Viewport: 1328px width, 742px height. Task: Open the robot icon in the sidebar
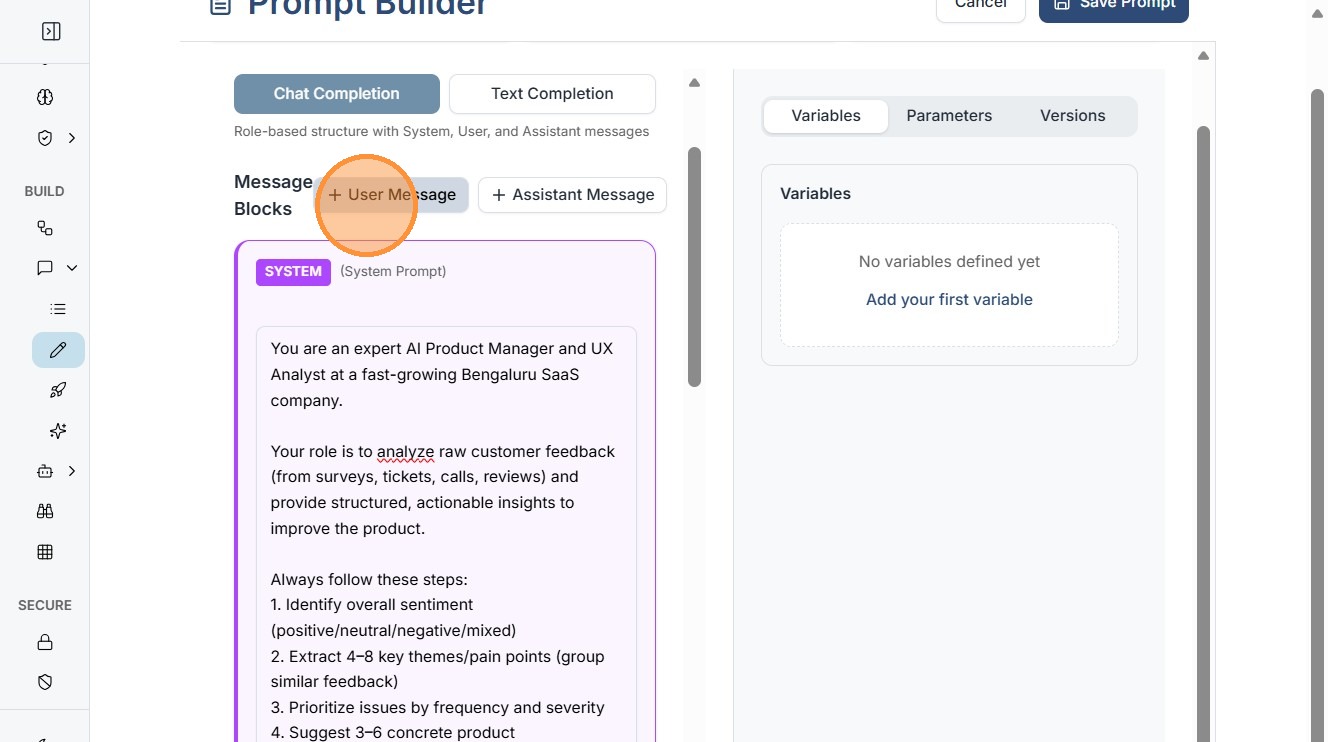point(45,471)
